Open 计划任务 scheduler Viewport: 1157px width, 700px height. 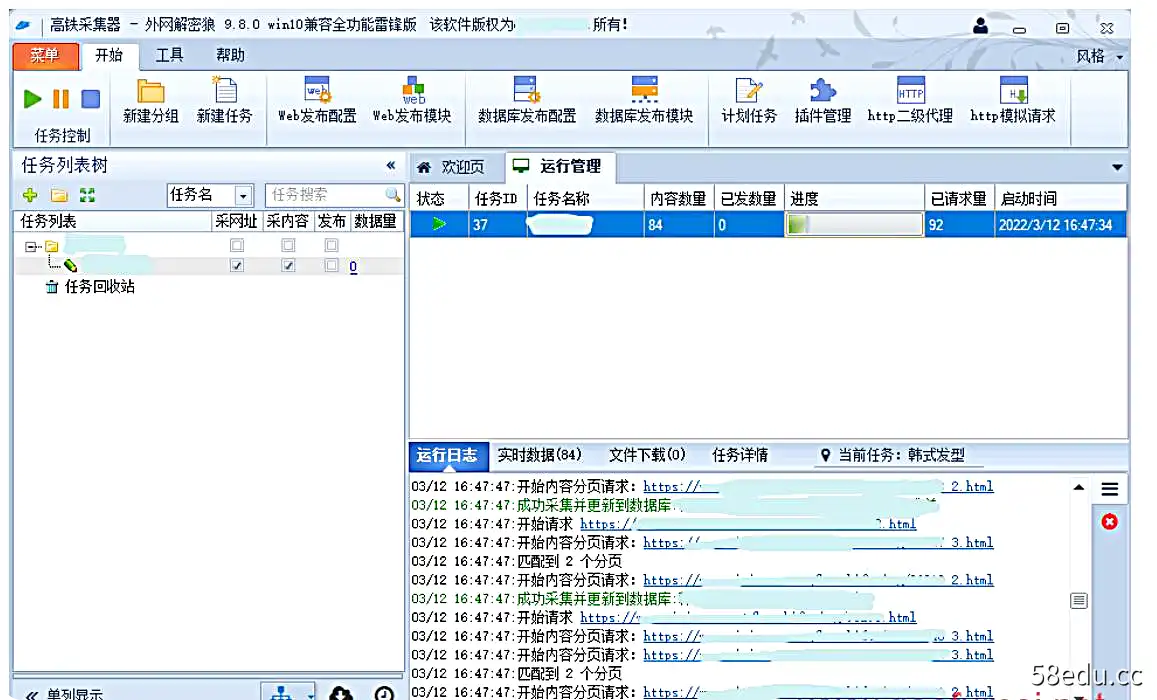(x=749, y=101)
